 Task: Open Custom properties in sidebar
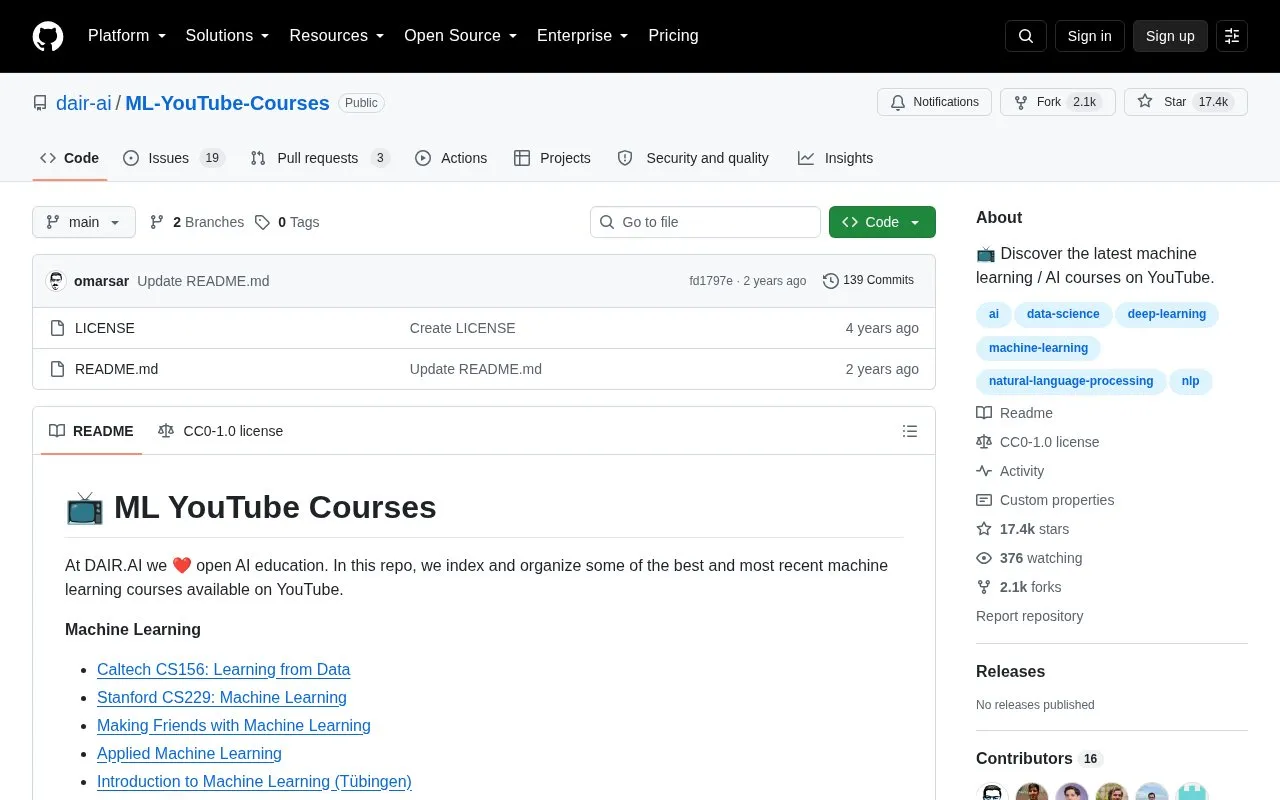click(1045, 500)
